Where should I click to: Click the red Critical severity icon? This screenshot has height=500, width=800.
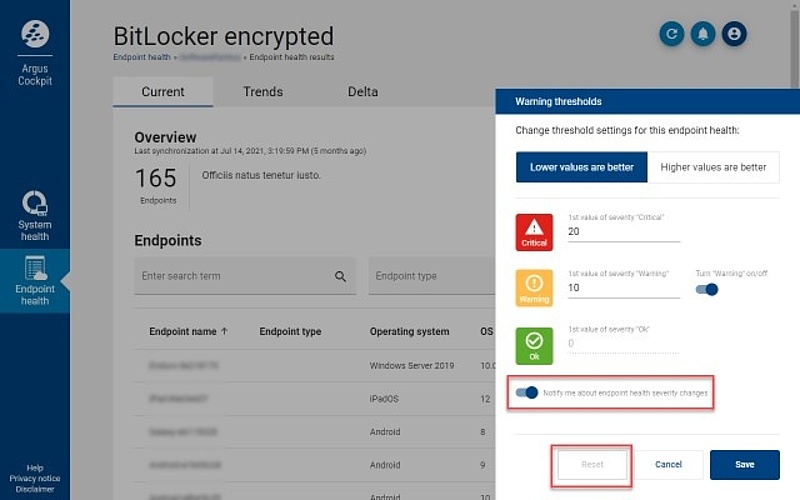point(534,232)
